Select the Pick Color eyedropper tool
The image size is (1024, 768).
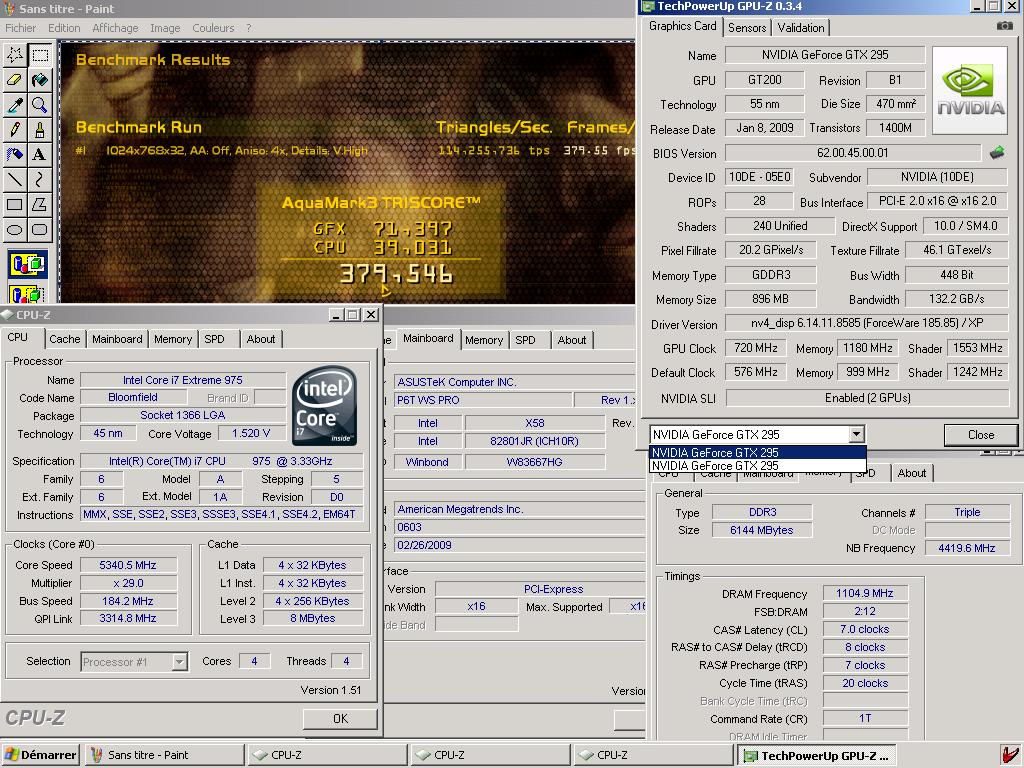14,104
